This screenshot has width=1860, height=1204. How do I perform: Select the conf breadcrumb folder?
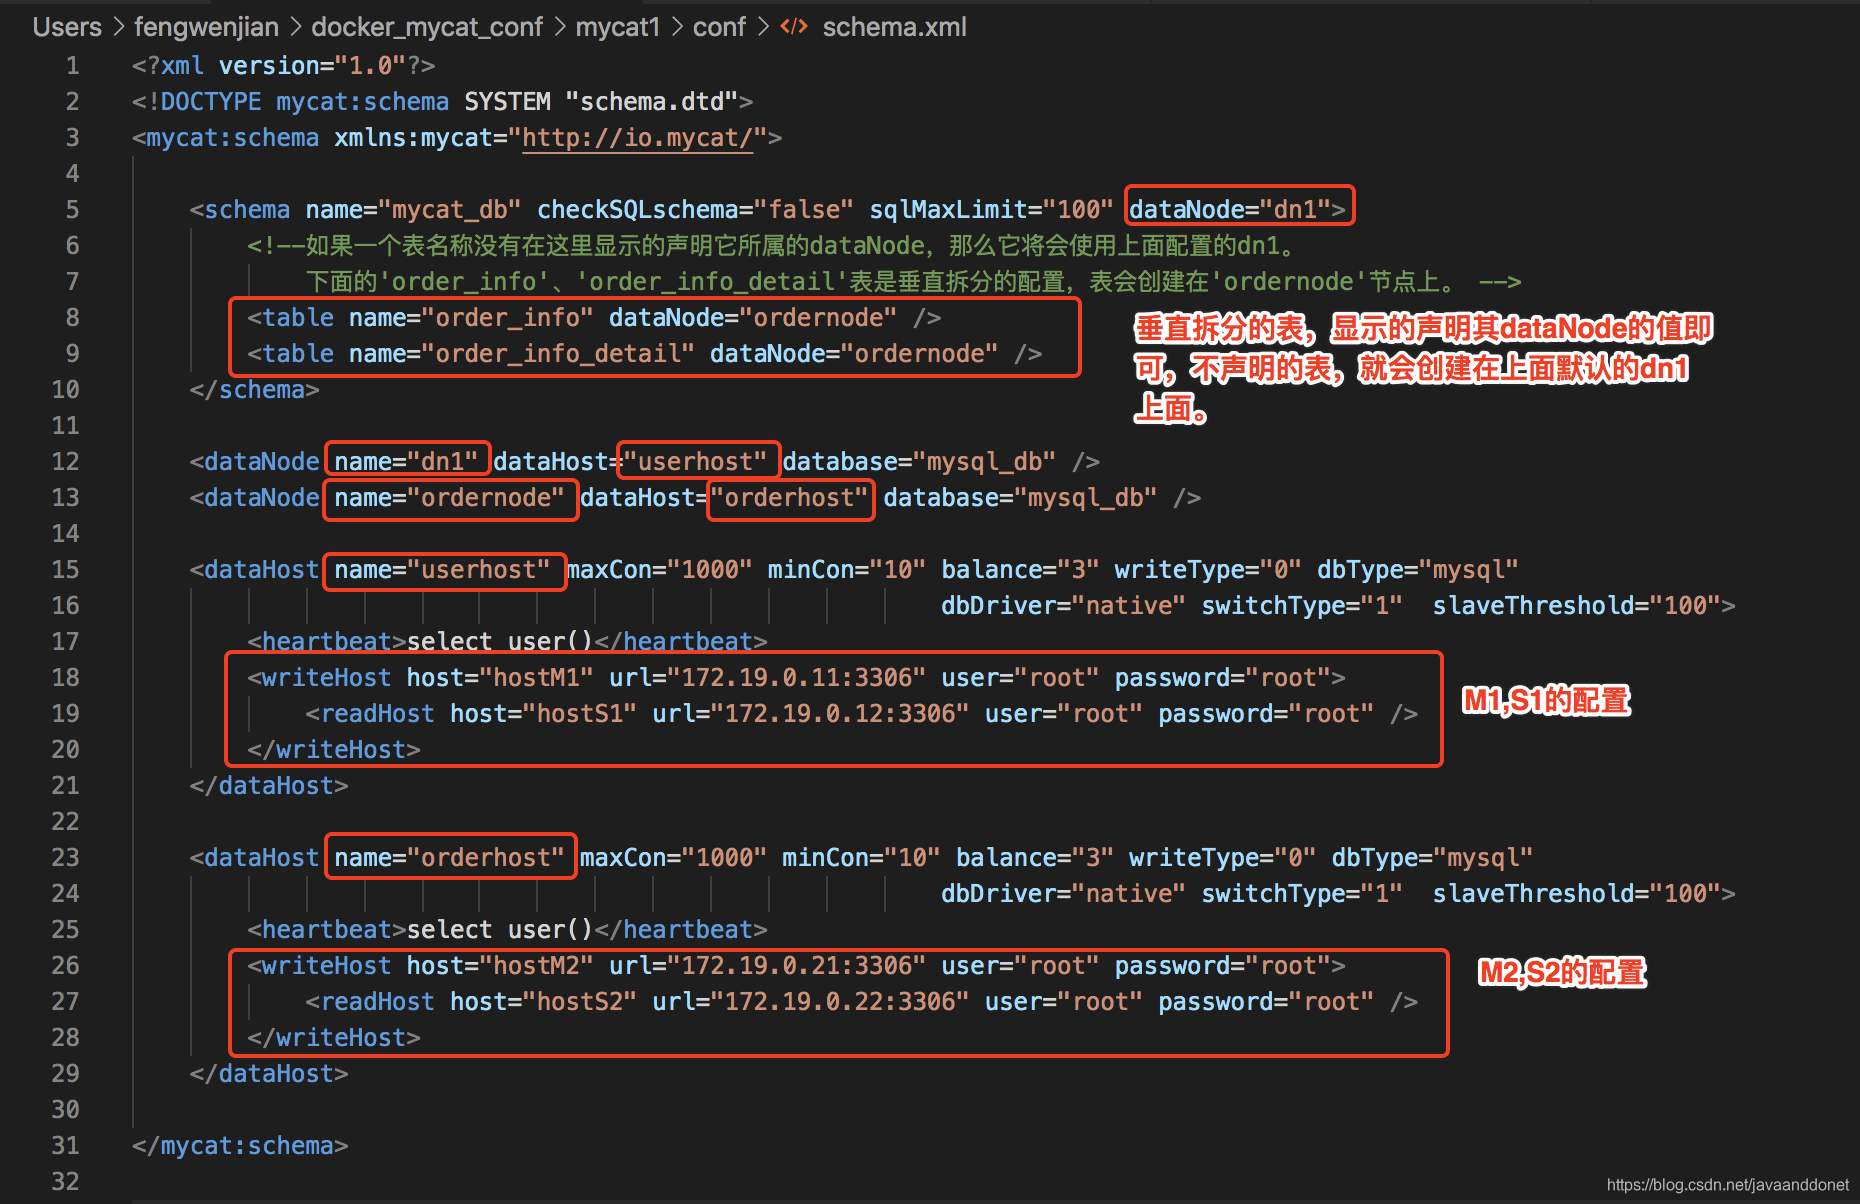[x=719, y=27]
